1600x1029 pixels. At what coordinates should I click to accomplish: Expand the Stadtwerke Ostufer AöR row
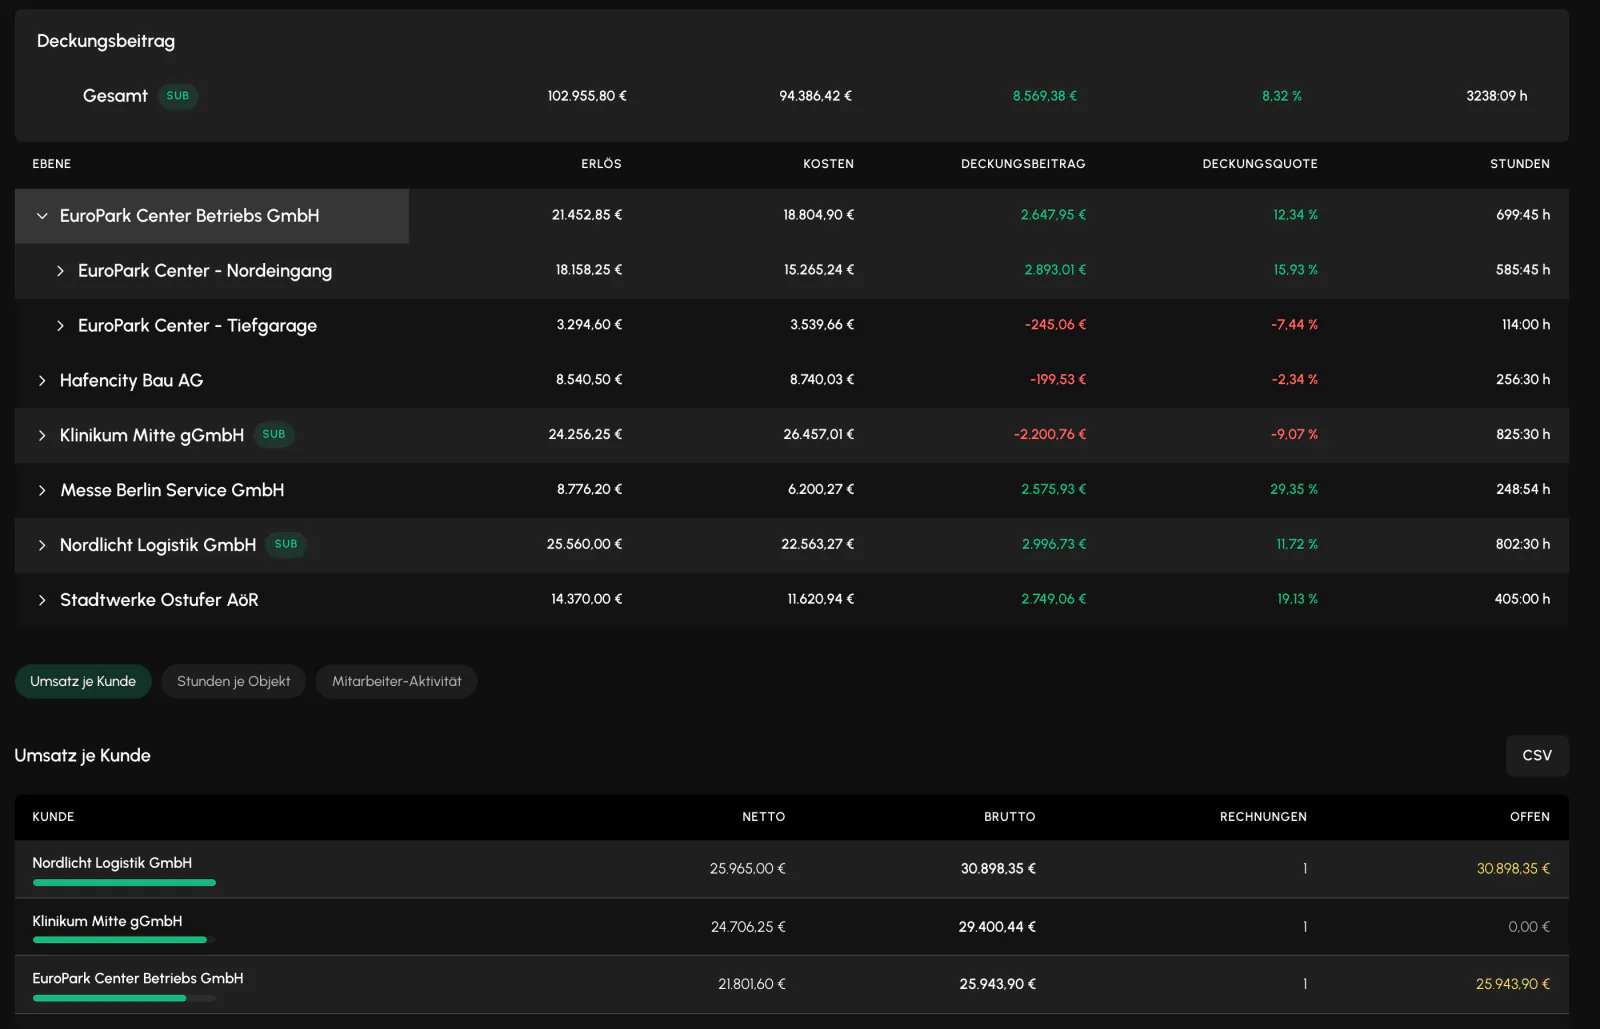tap(42, 601)
